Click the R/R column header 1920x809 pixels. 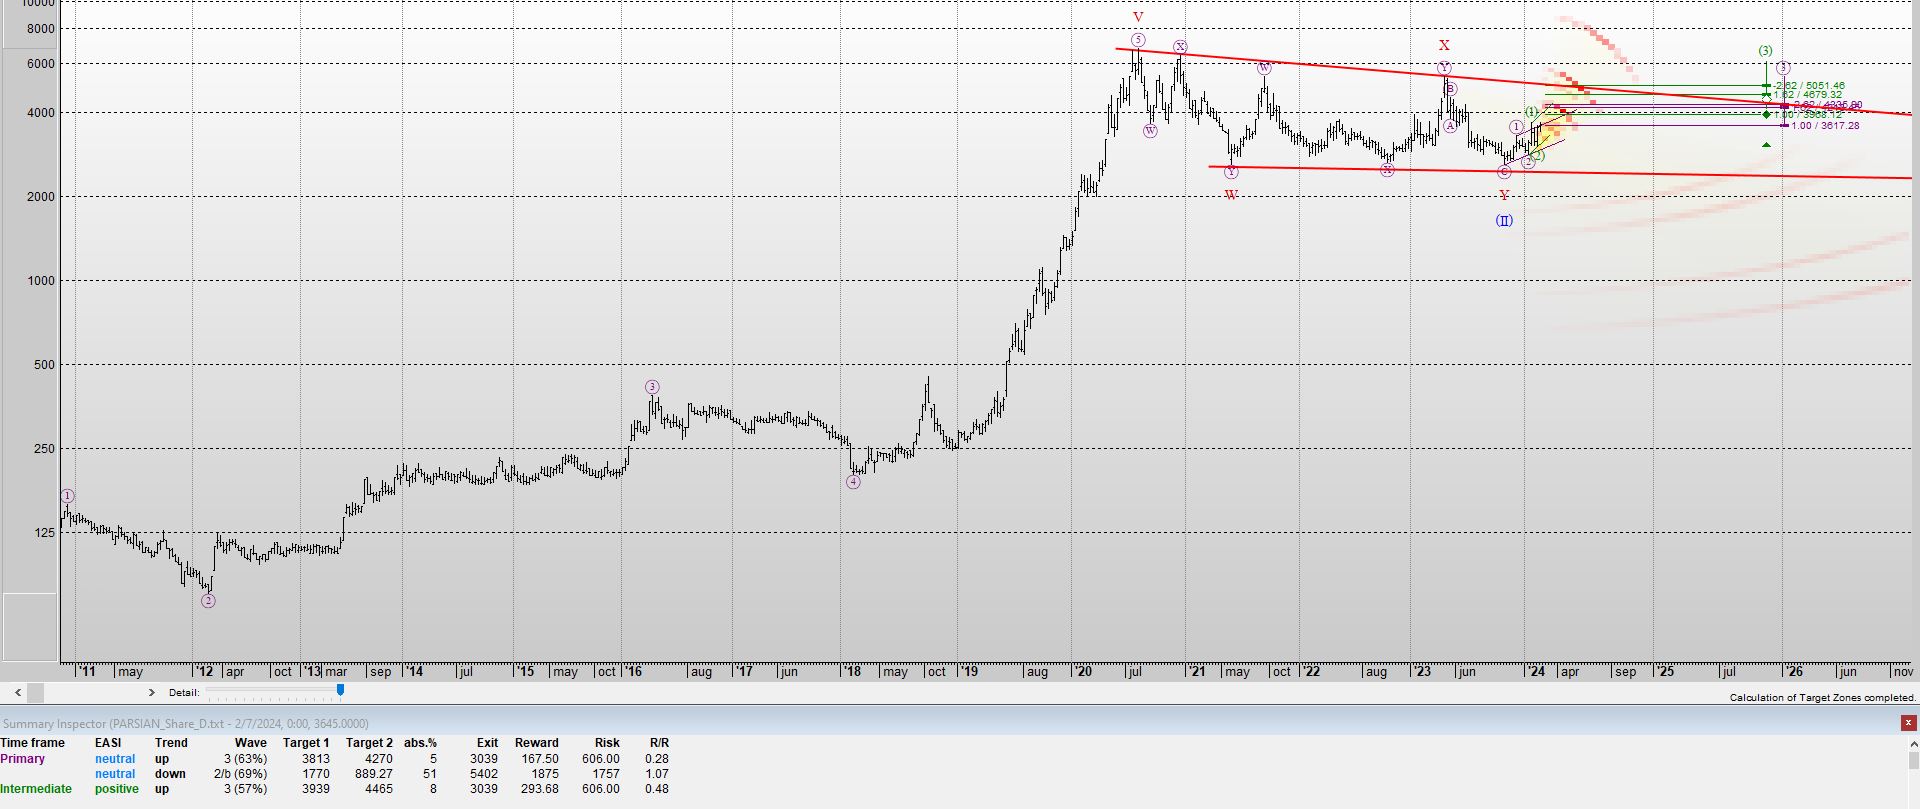click(x=659, y=743)
